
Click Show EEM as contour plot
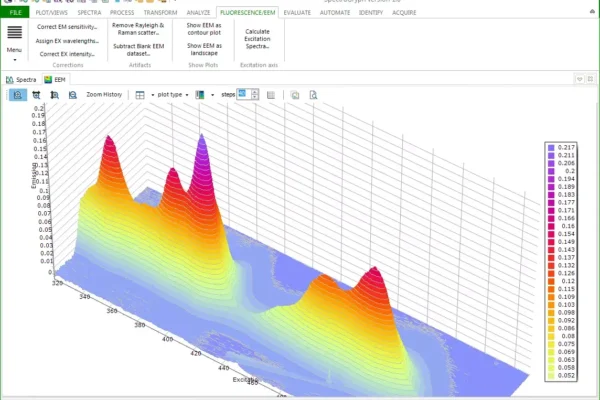pyautogui.click(x=204, y=28)
